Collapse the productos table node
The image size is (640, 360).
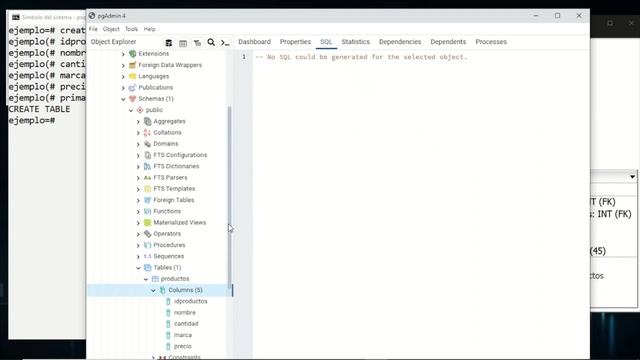click(x=146, y=279)
